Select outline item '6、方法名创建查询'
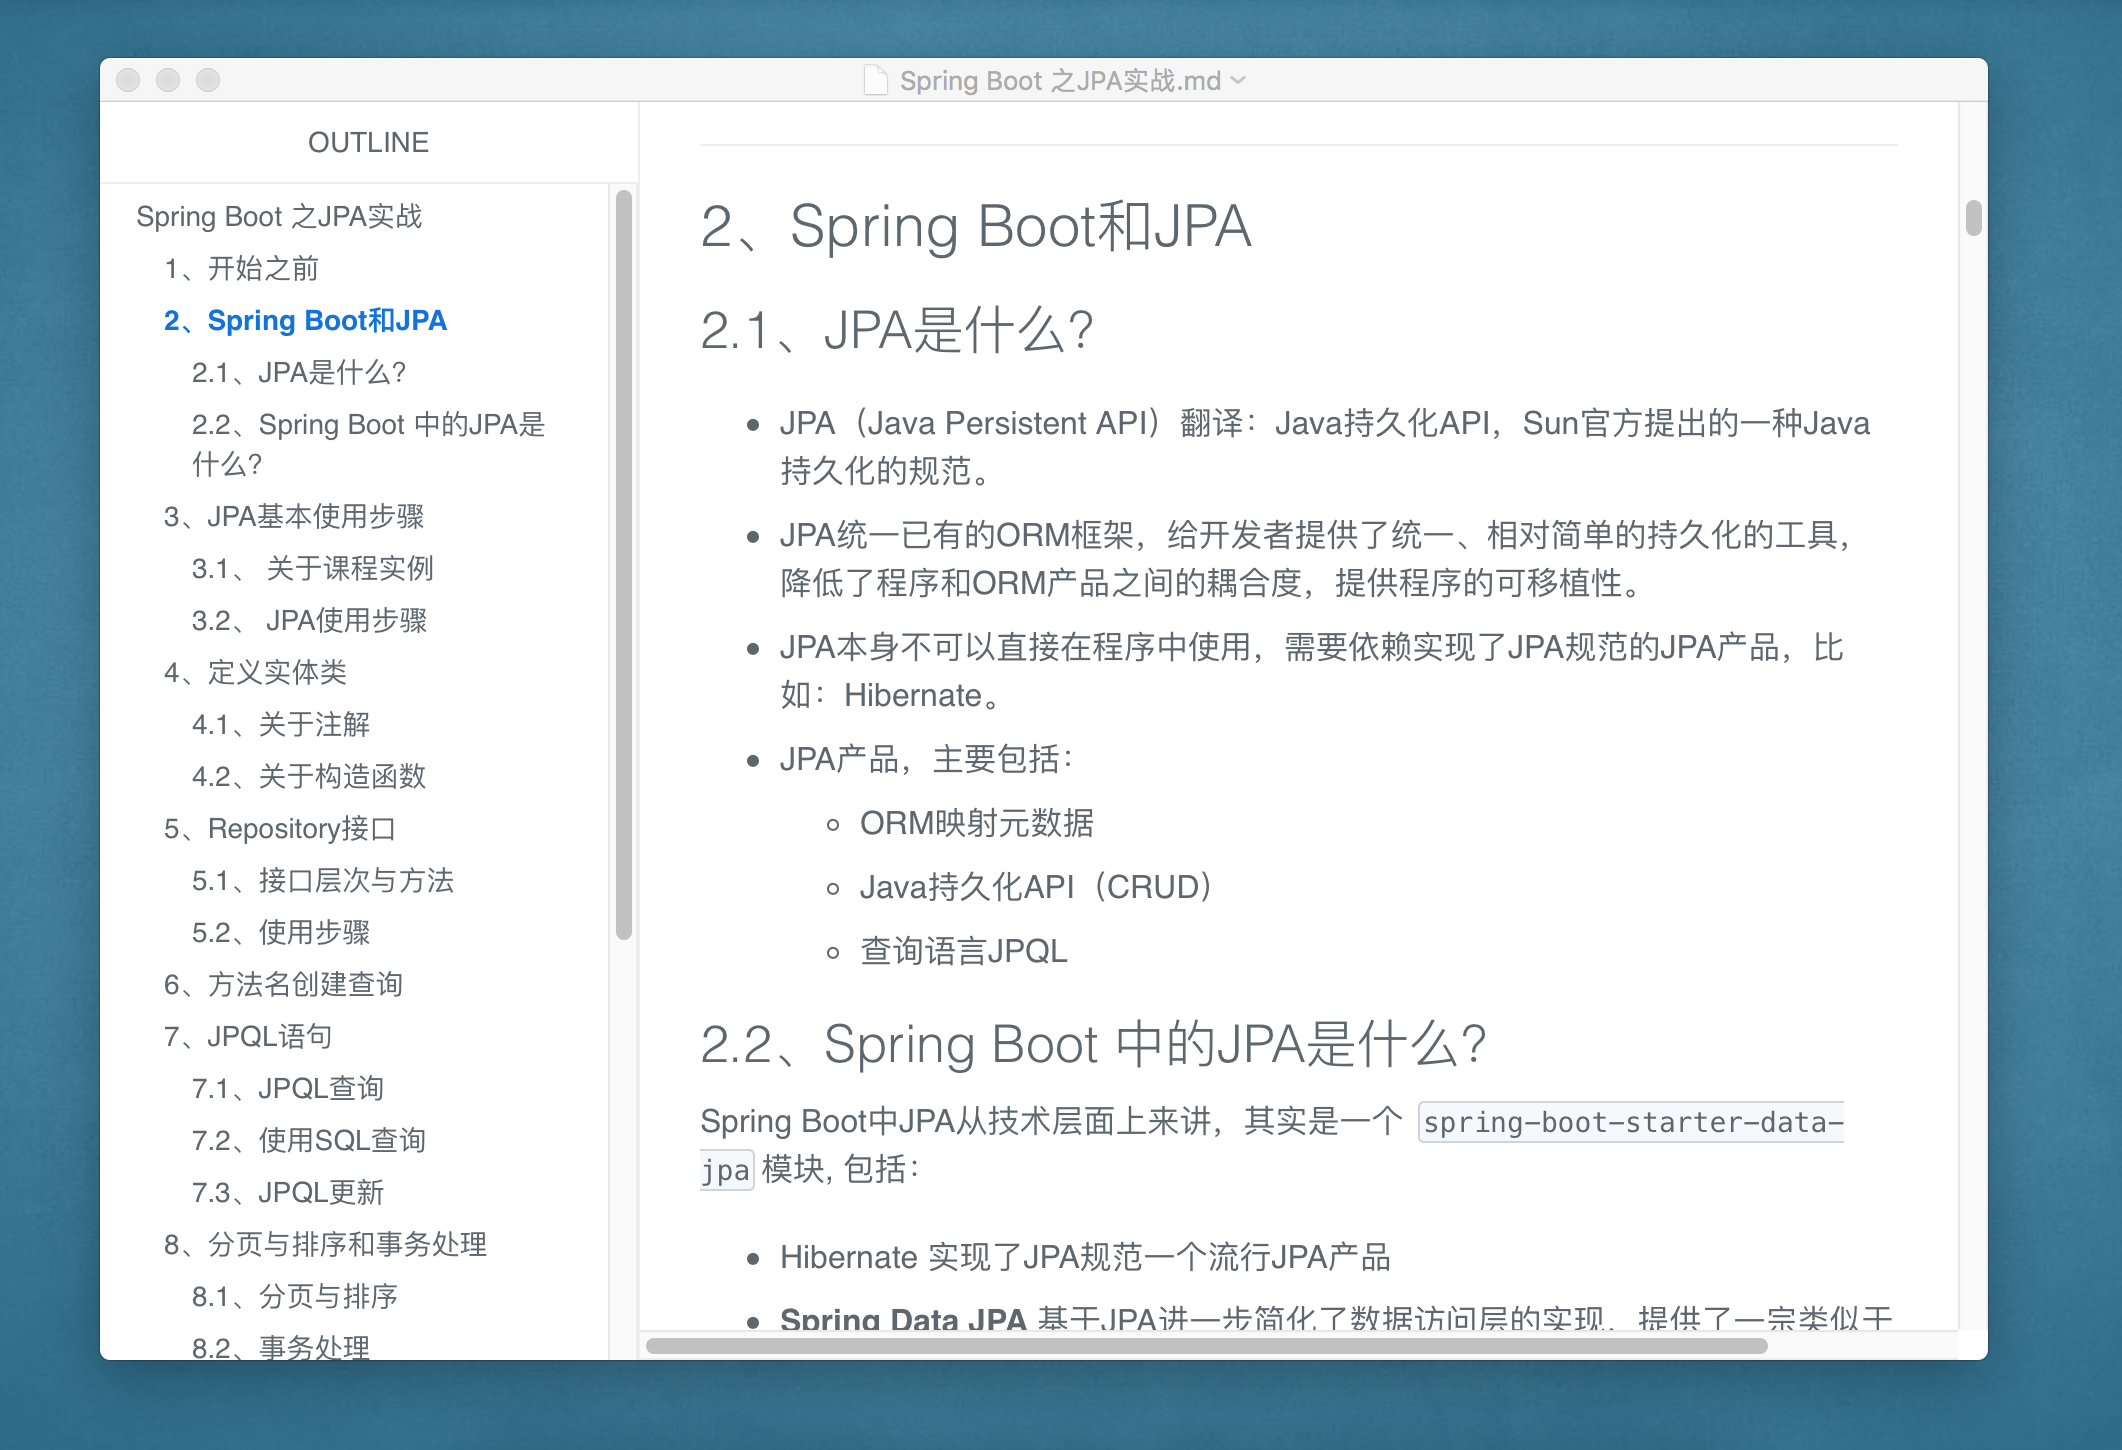 point(283,984)
